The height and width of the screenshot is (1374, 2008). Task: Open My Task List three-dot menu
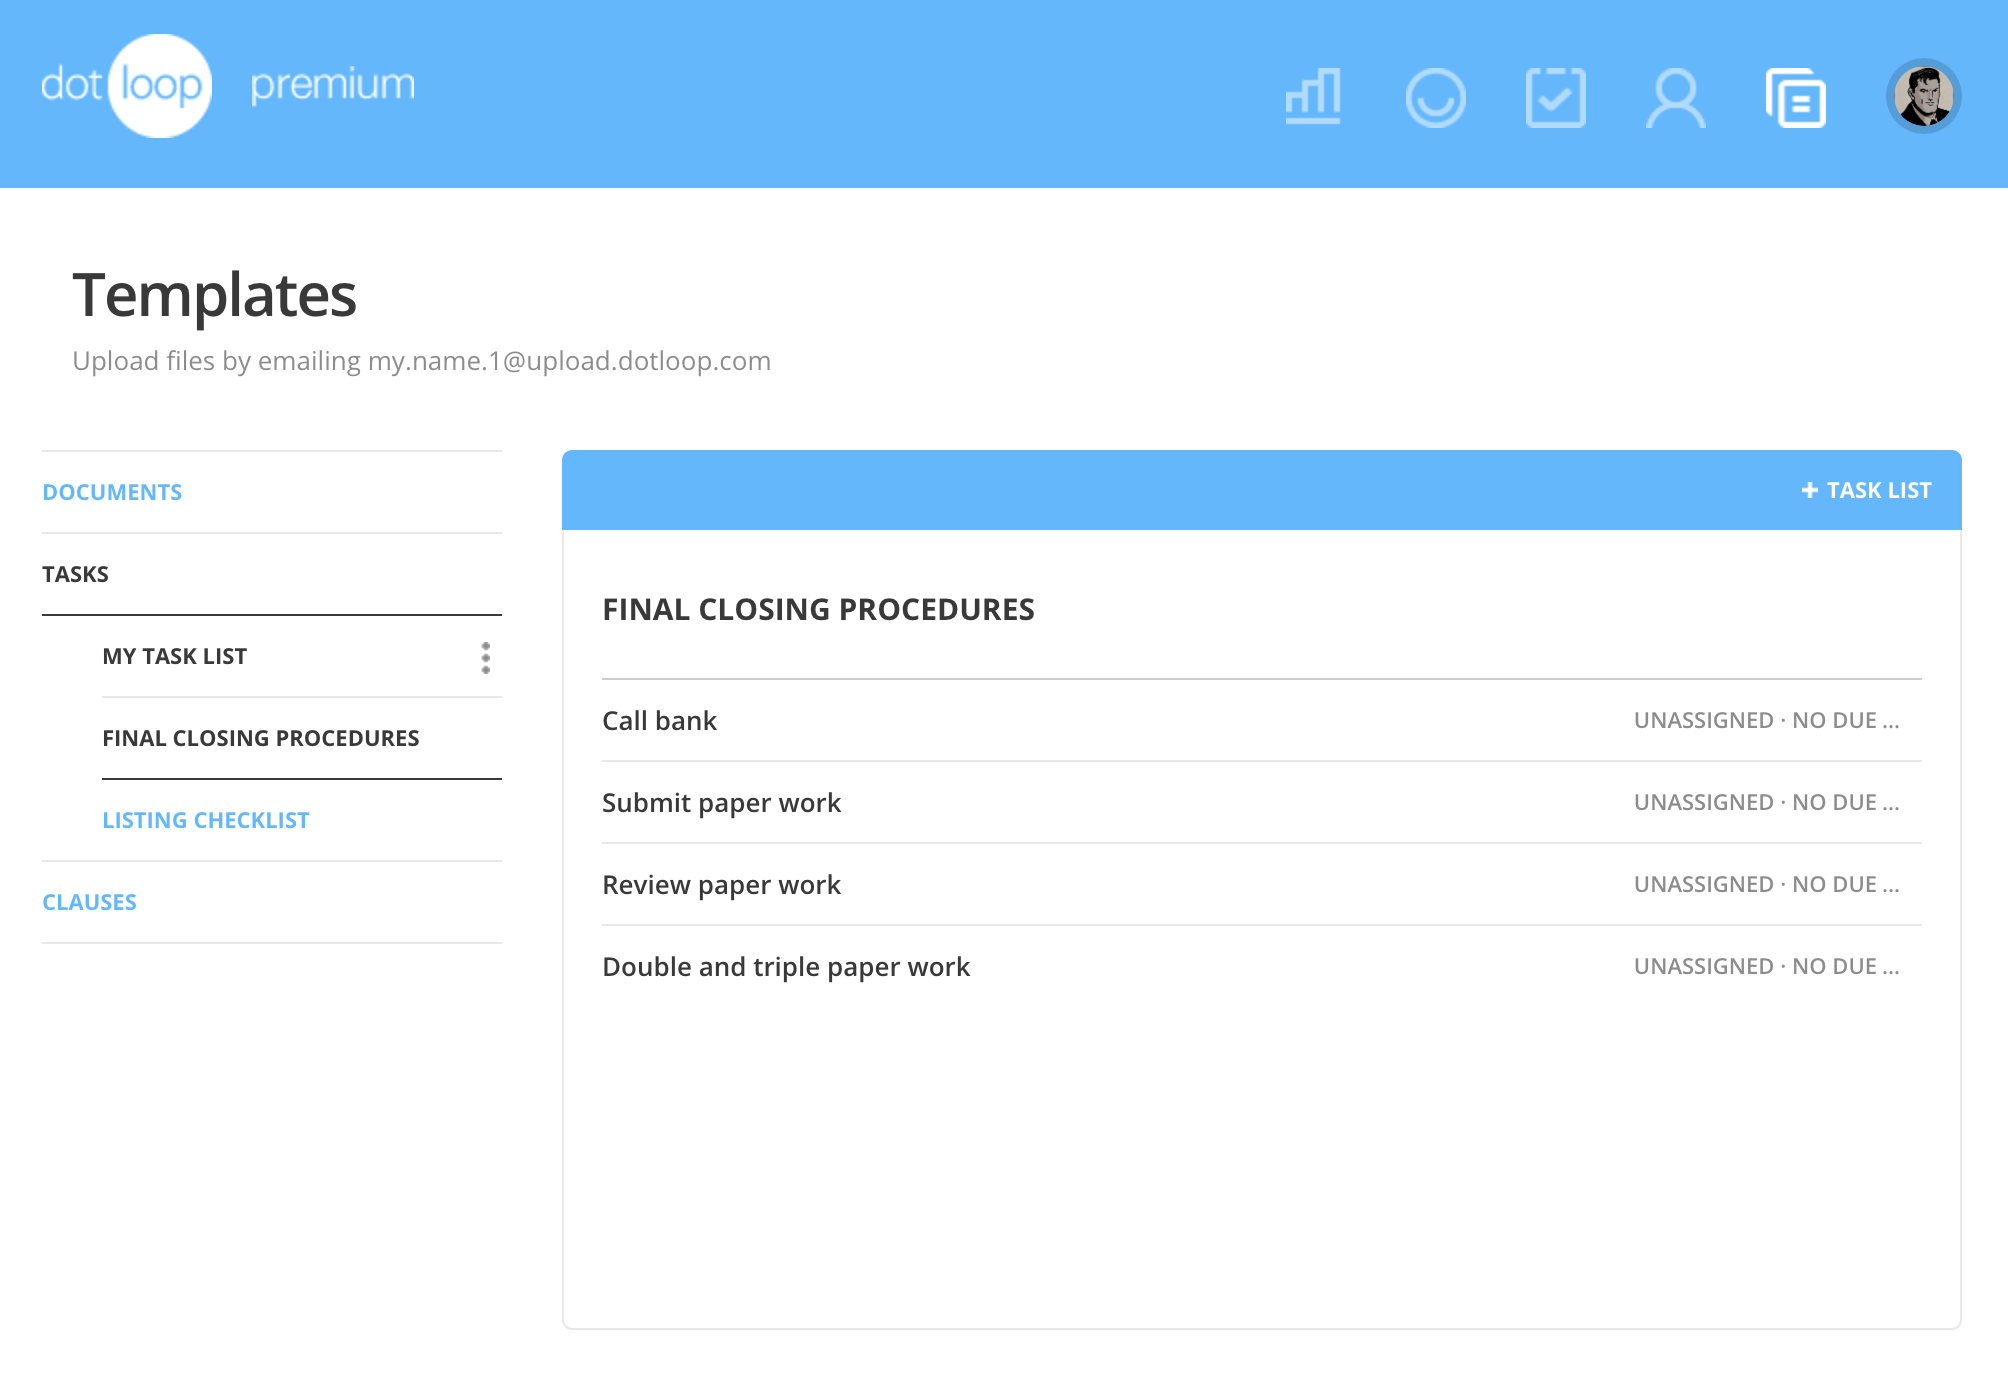click(x=486, y=657)
